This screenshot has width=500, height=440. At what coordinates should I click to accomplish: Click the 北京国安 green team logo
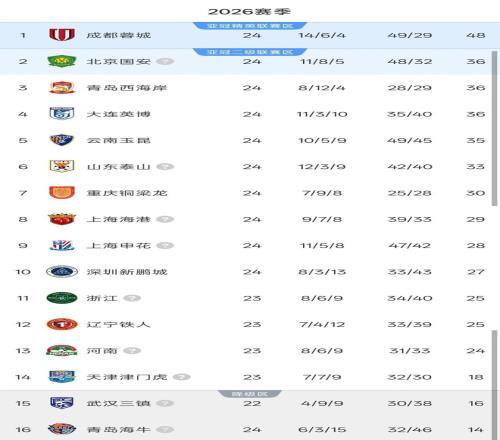62,61
